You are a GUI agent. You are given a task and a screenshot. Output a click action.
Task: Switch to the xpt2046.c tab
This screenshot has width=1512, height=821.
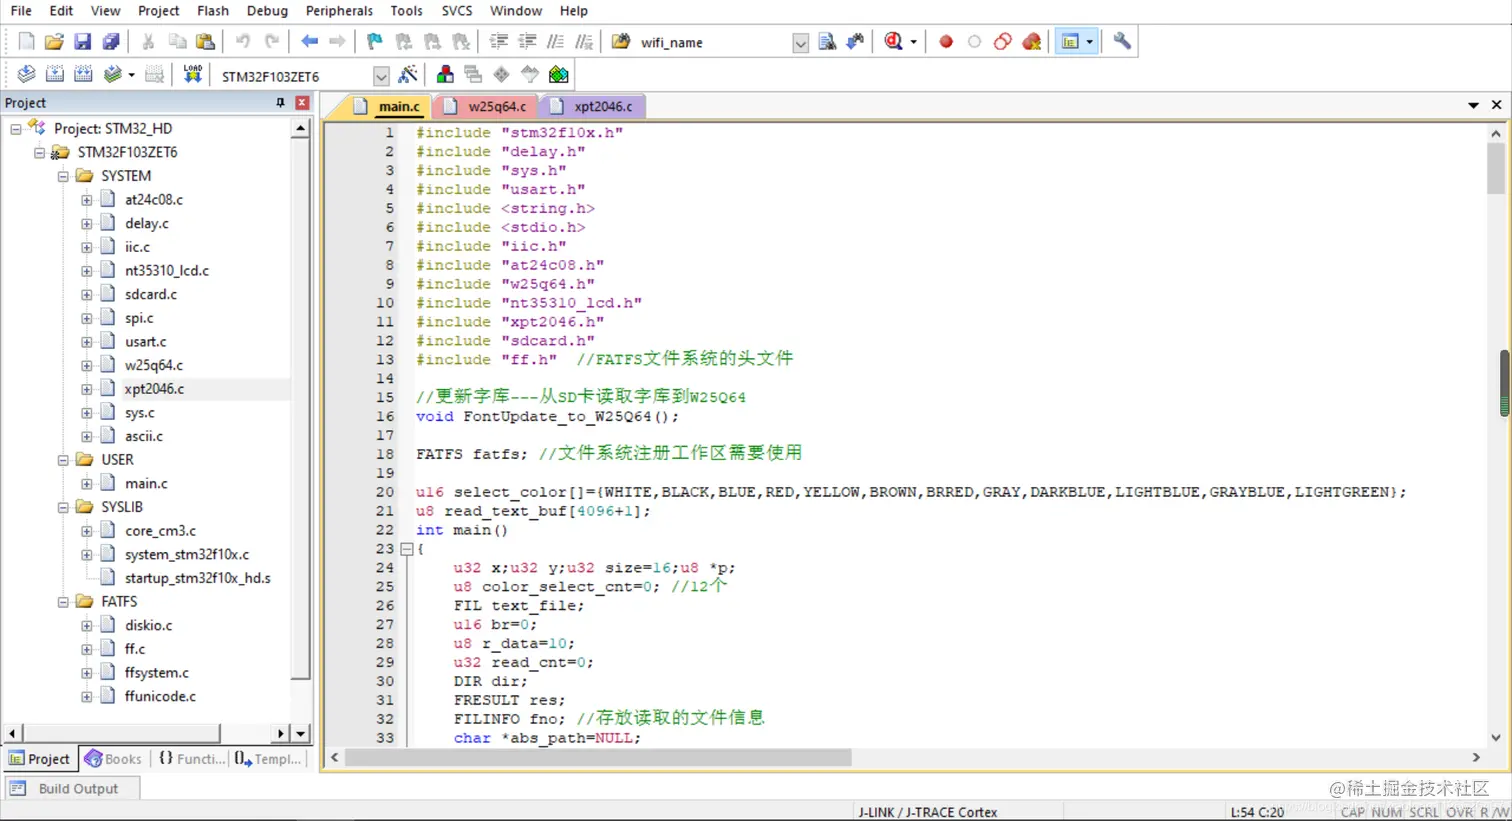(x=593, y=106)
